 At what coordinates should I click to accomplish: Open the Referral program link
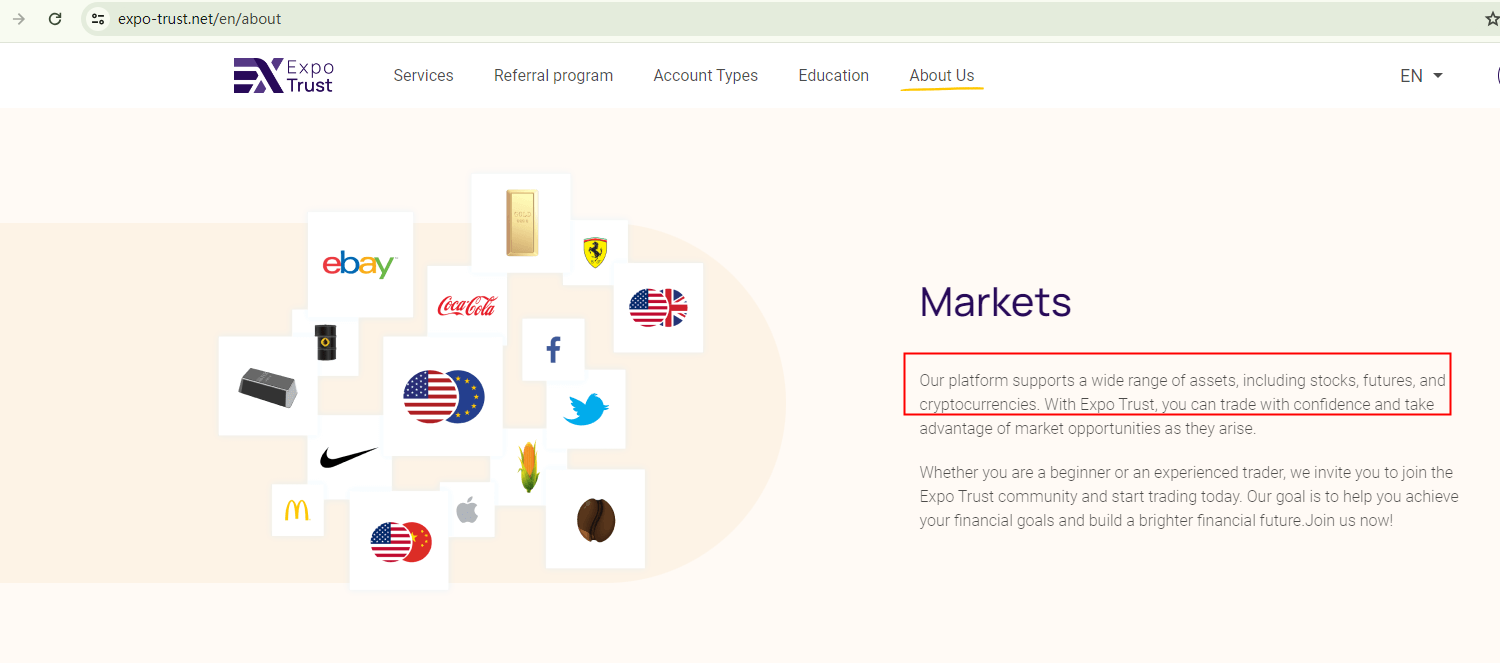tap(553, 76)
